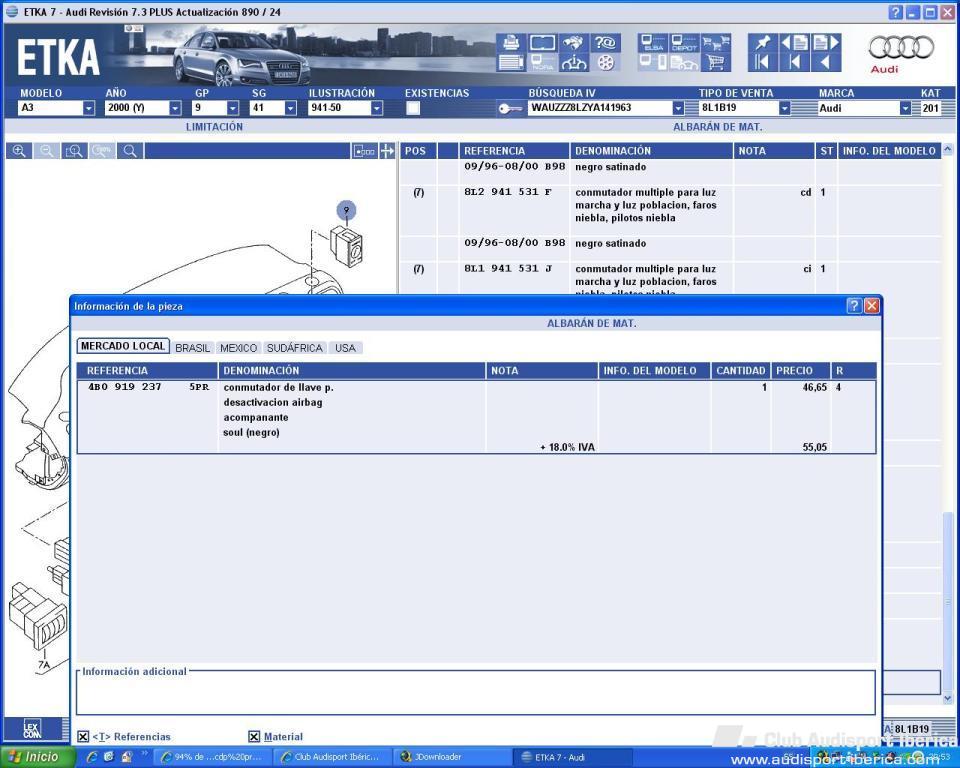
Task: Switch to the USA tab
Action: click(345, 348)
